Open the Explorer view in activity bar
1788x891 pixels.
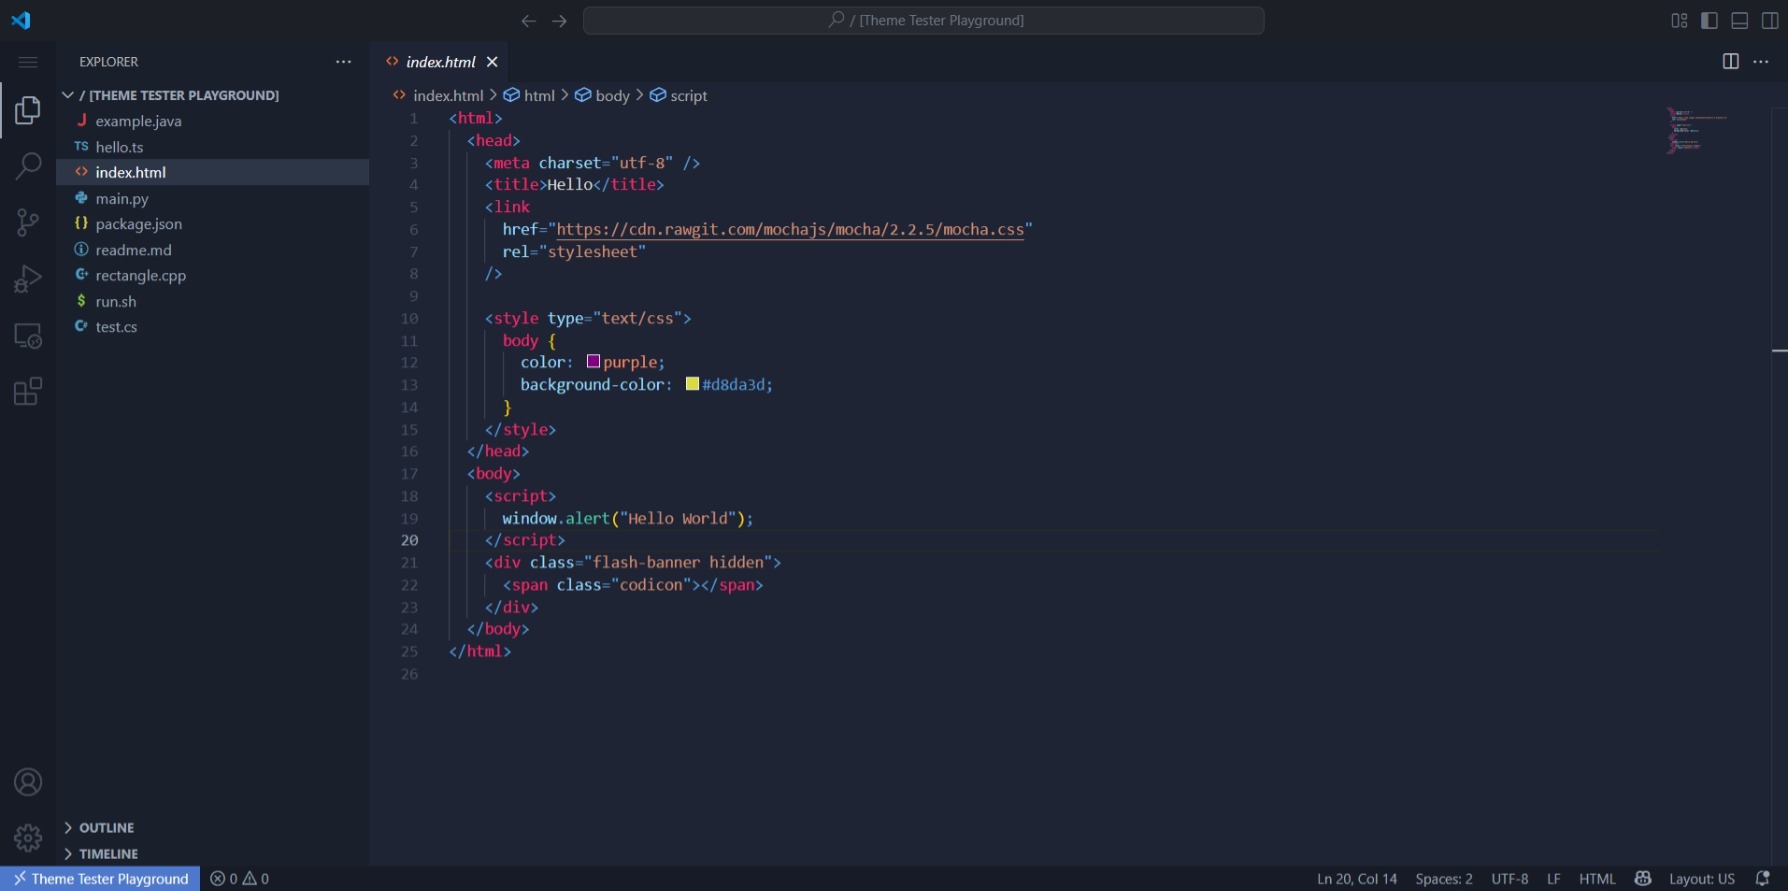point(28,110)
